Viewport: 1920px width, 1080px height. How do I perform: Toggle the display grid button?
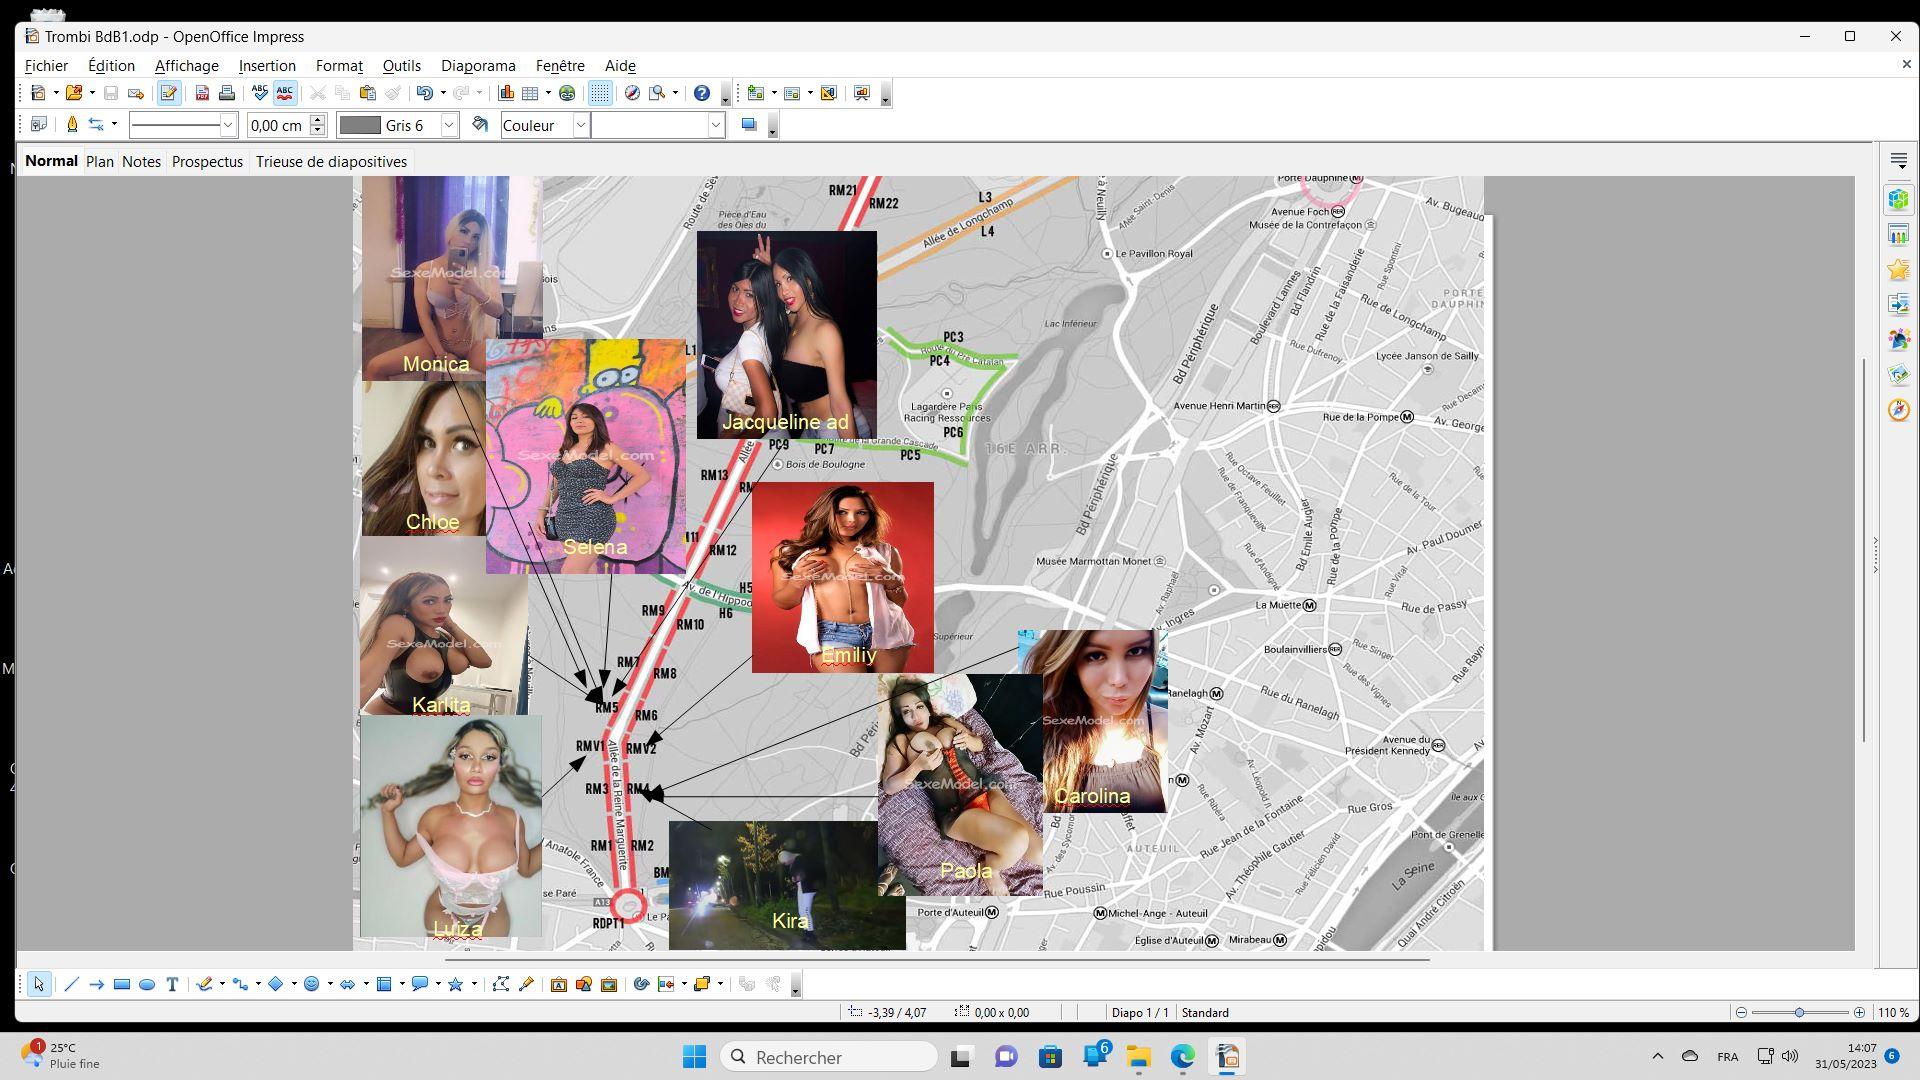(599, 93)
